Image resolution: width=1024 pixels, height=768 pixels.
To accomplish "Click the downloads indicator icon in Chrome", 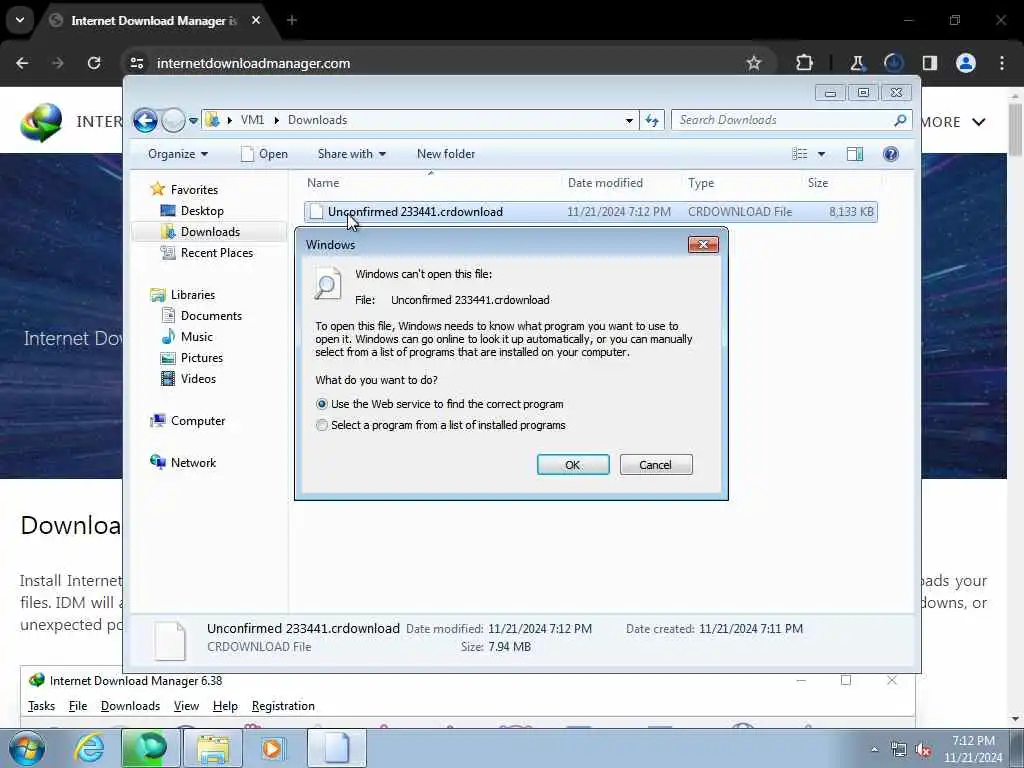I will [893, 63].
